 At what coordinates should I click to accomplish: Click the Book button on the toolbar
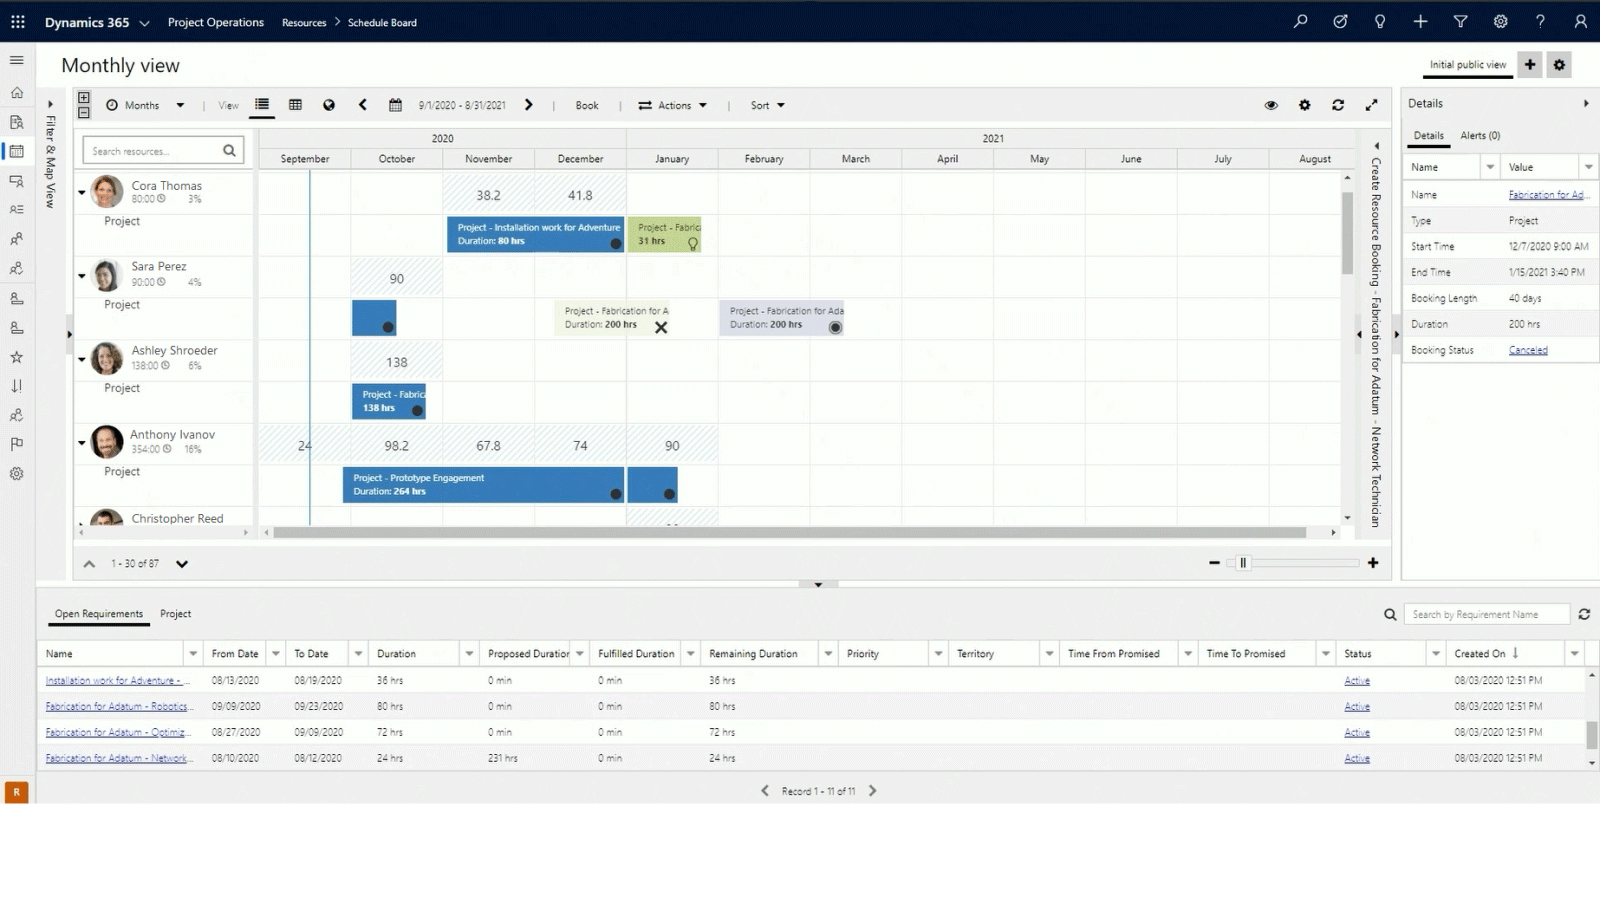[x=586, y=104]
